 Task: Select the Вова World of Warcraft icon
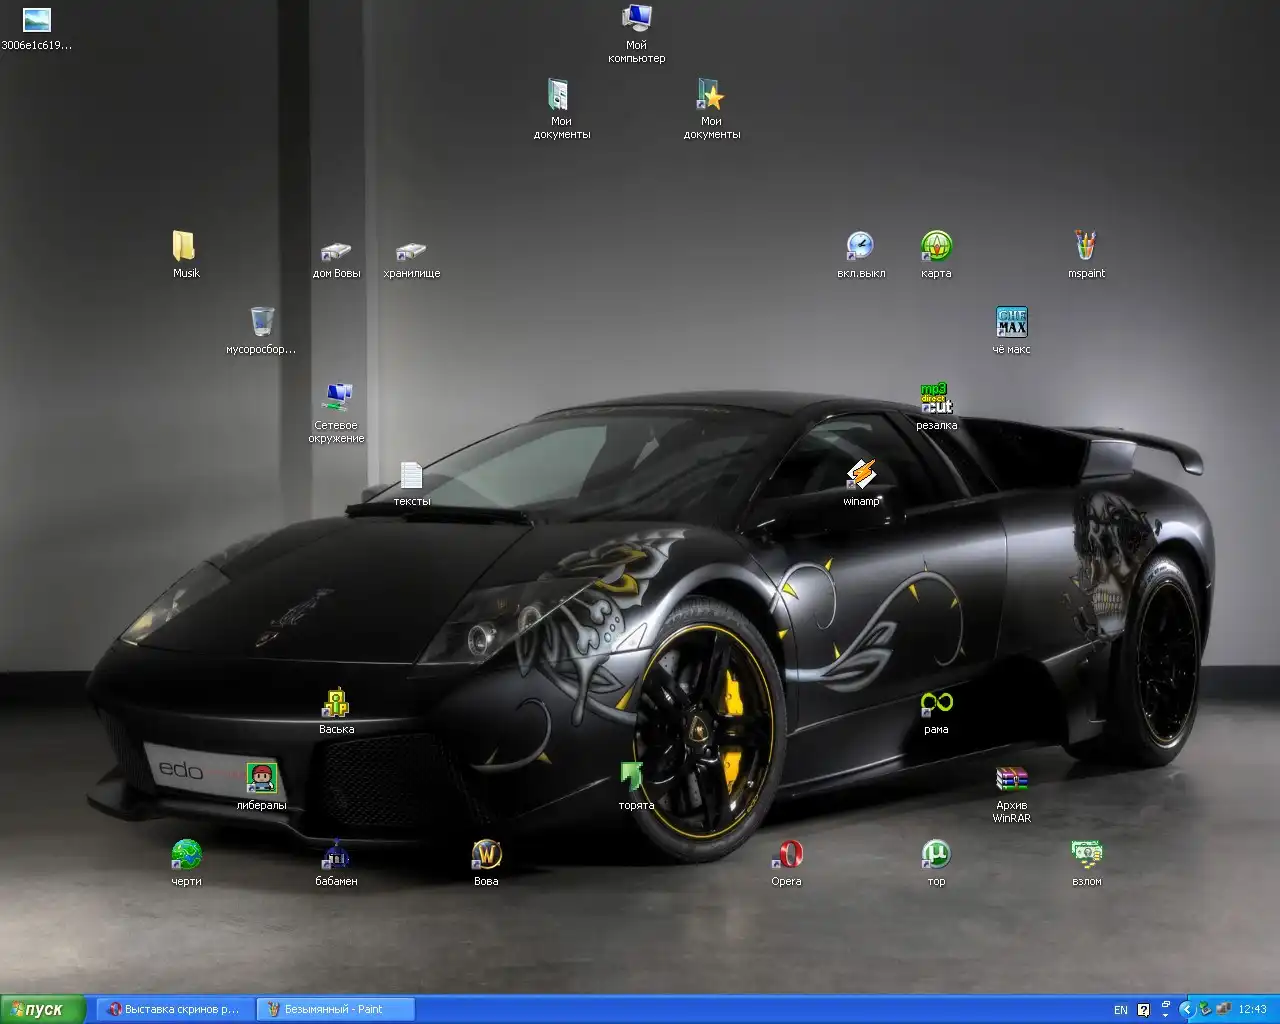click(x=486, y=855)
